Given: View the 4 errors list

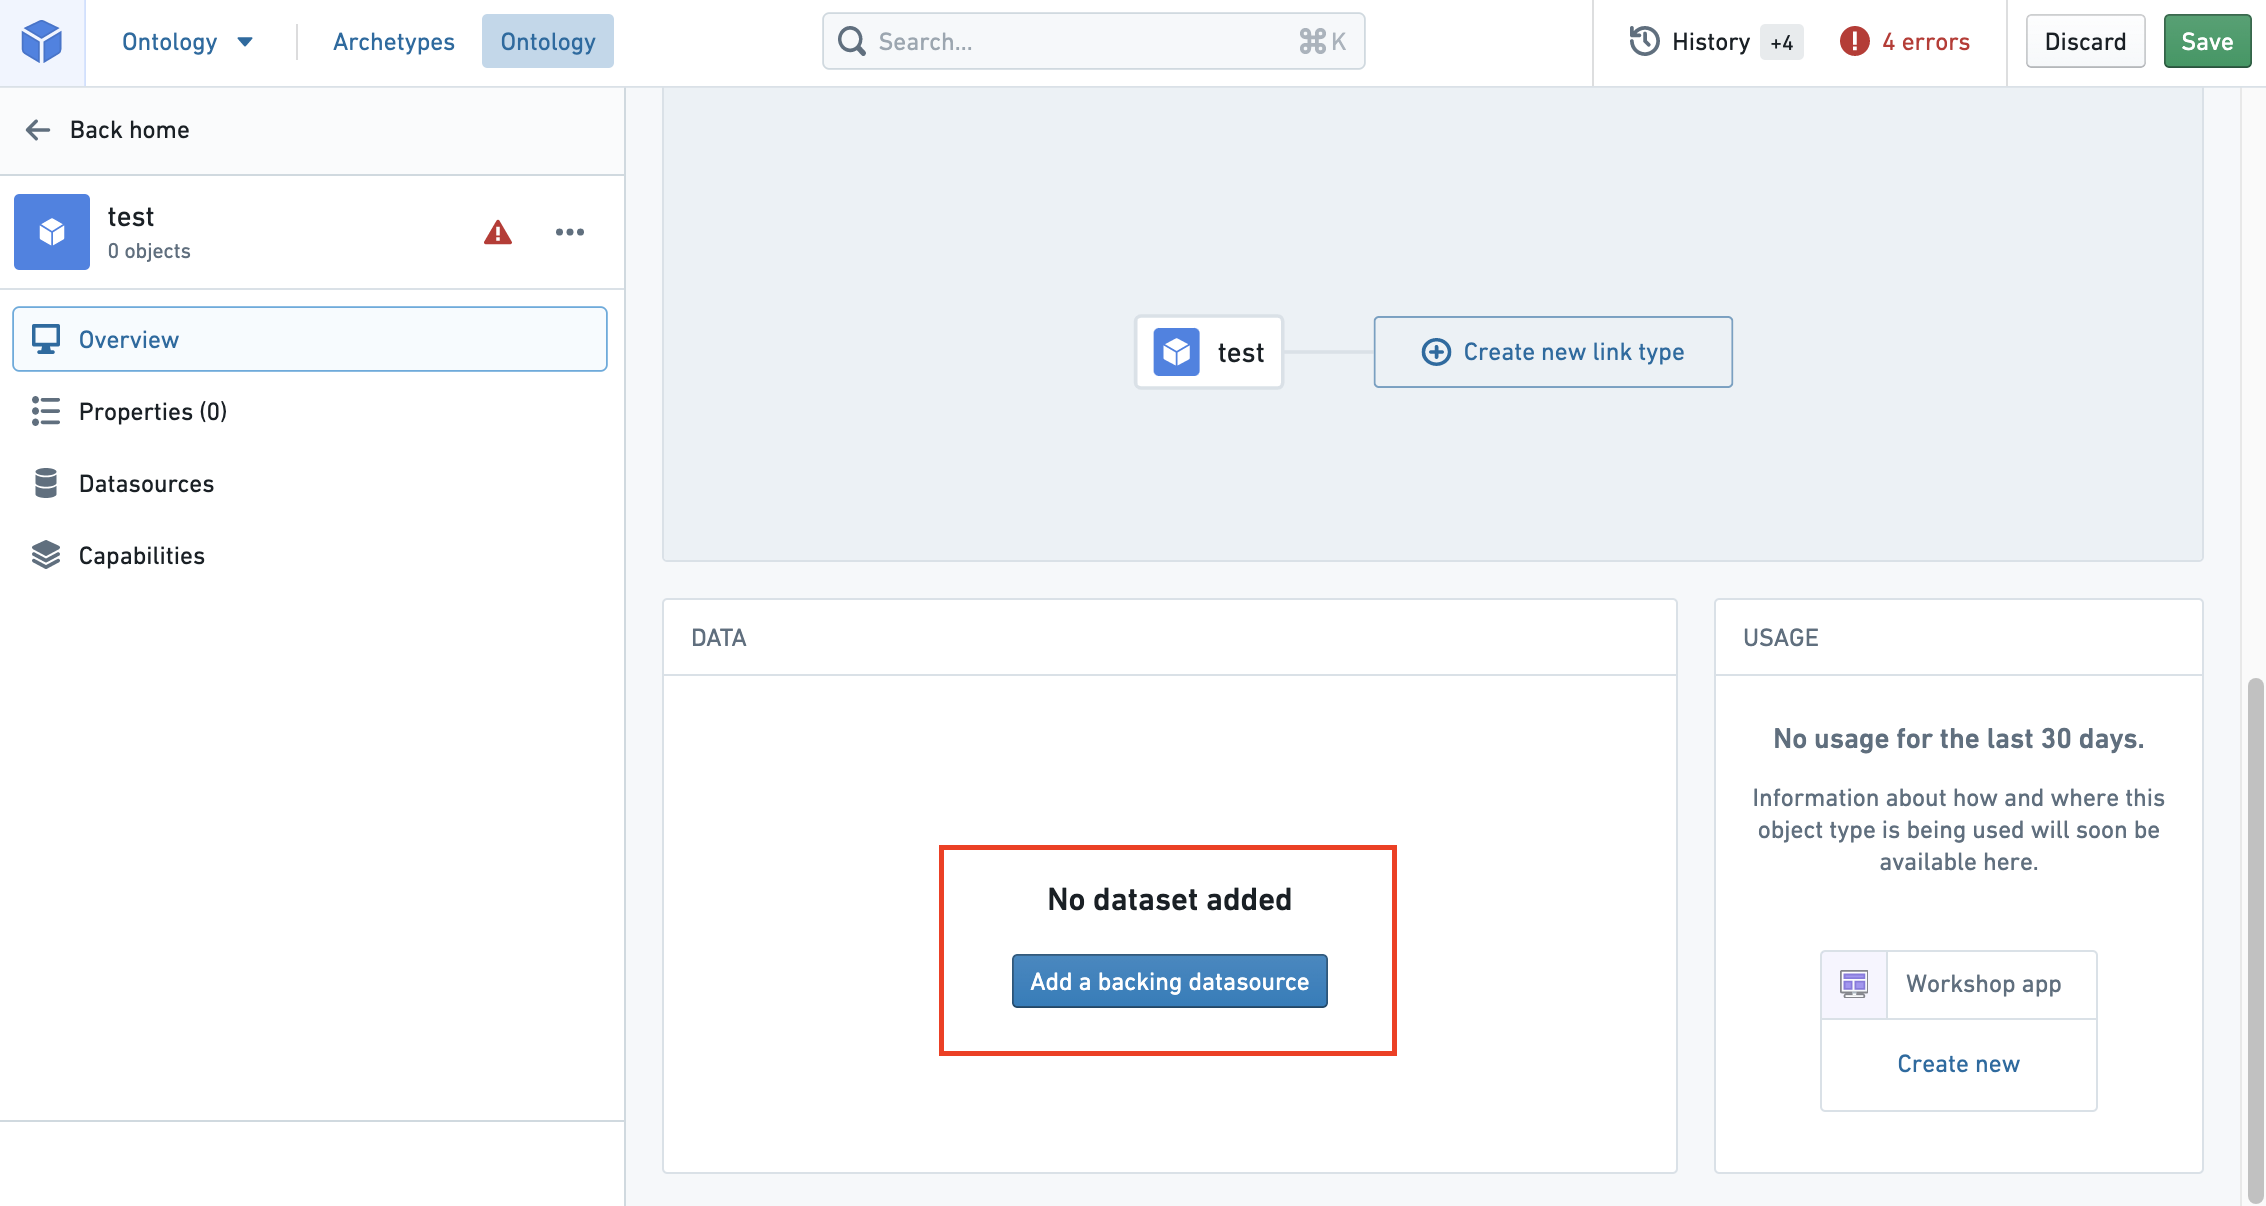Looking at the screenshot, I should tap(1905, 42).
